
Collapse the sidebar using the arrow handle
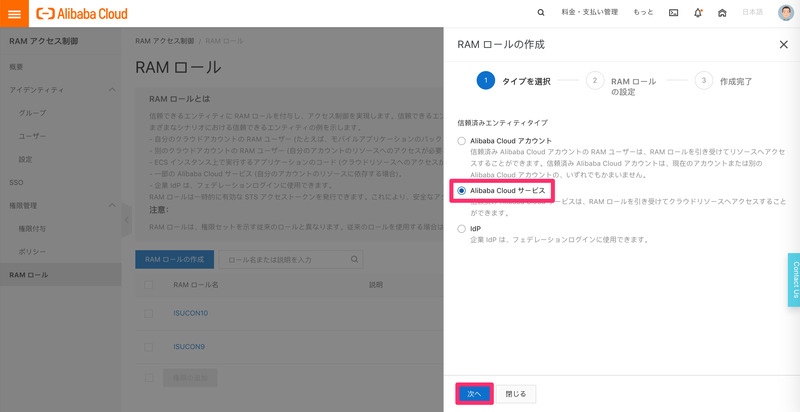tap(127, 220)
